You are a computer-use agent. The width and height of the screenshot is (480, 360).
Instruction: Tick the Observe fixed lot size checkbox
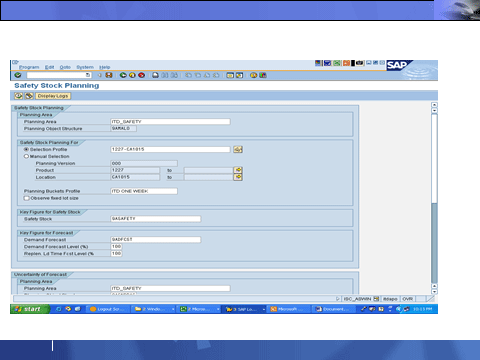[x=27, y=198]
